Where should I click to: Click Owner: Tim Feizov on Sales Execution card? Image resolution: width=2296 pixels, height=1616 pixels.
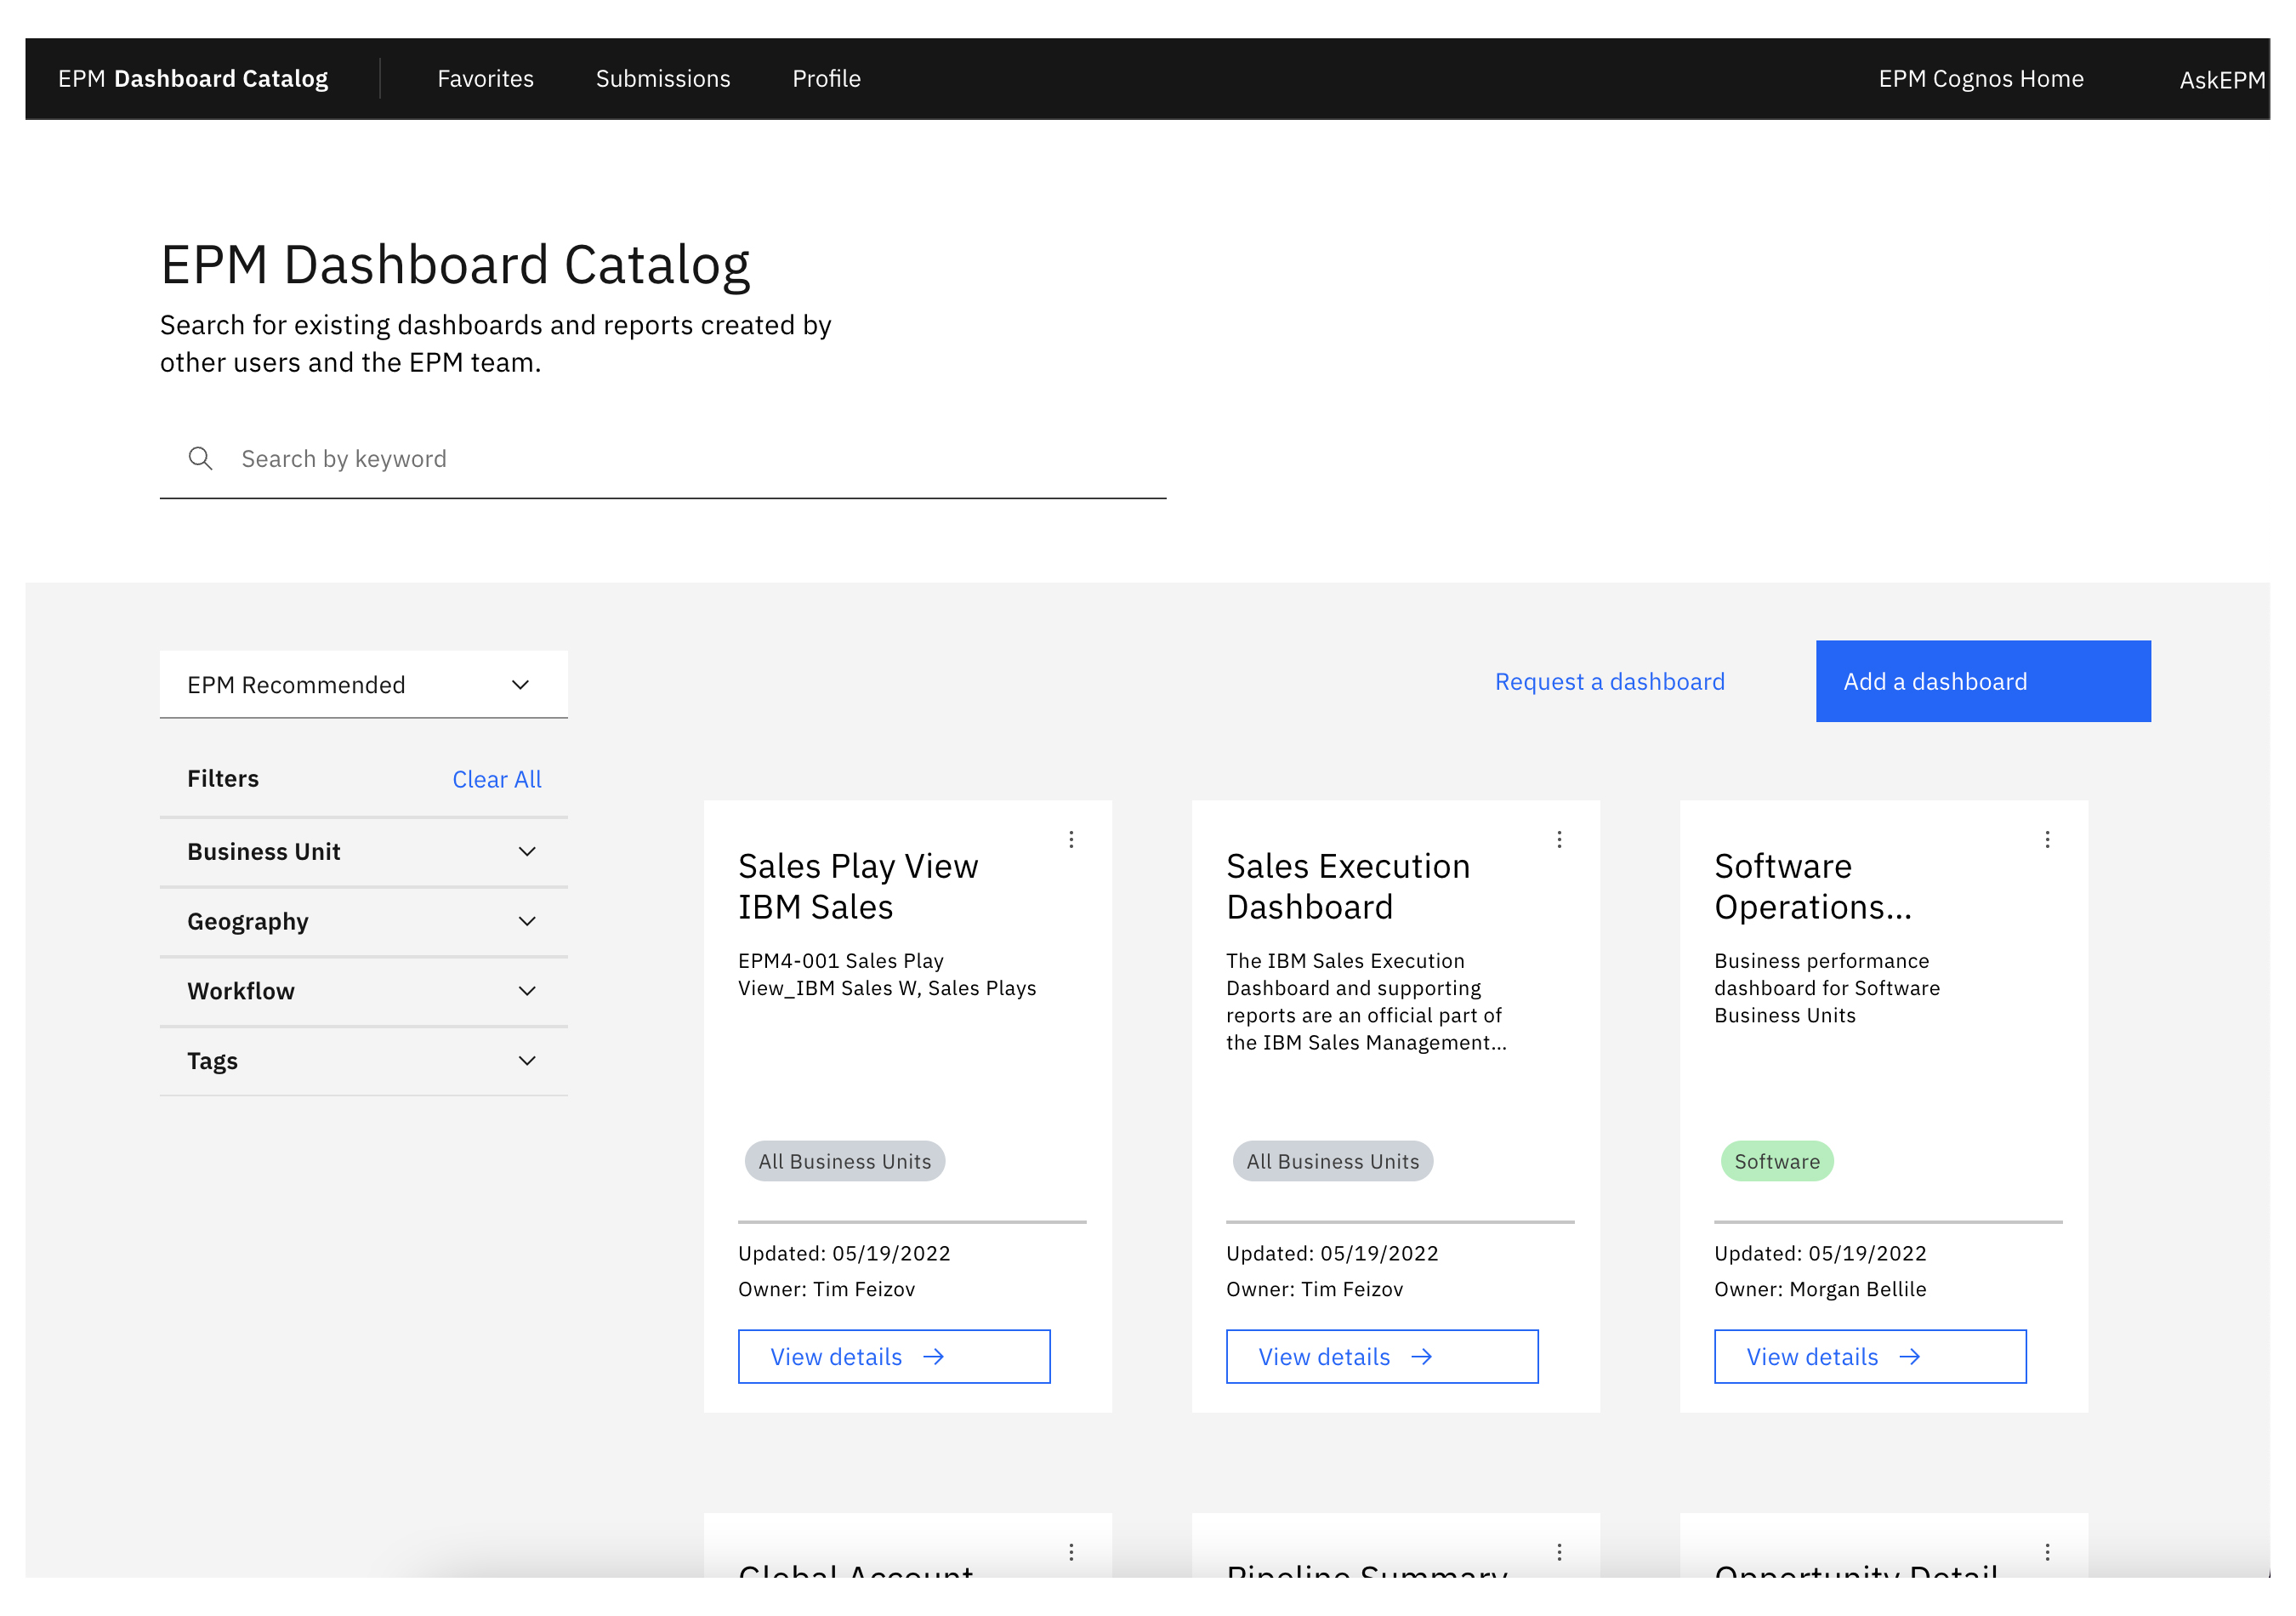[1315, 1289]
